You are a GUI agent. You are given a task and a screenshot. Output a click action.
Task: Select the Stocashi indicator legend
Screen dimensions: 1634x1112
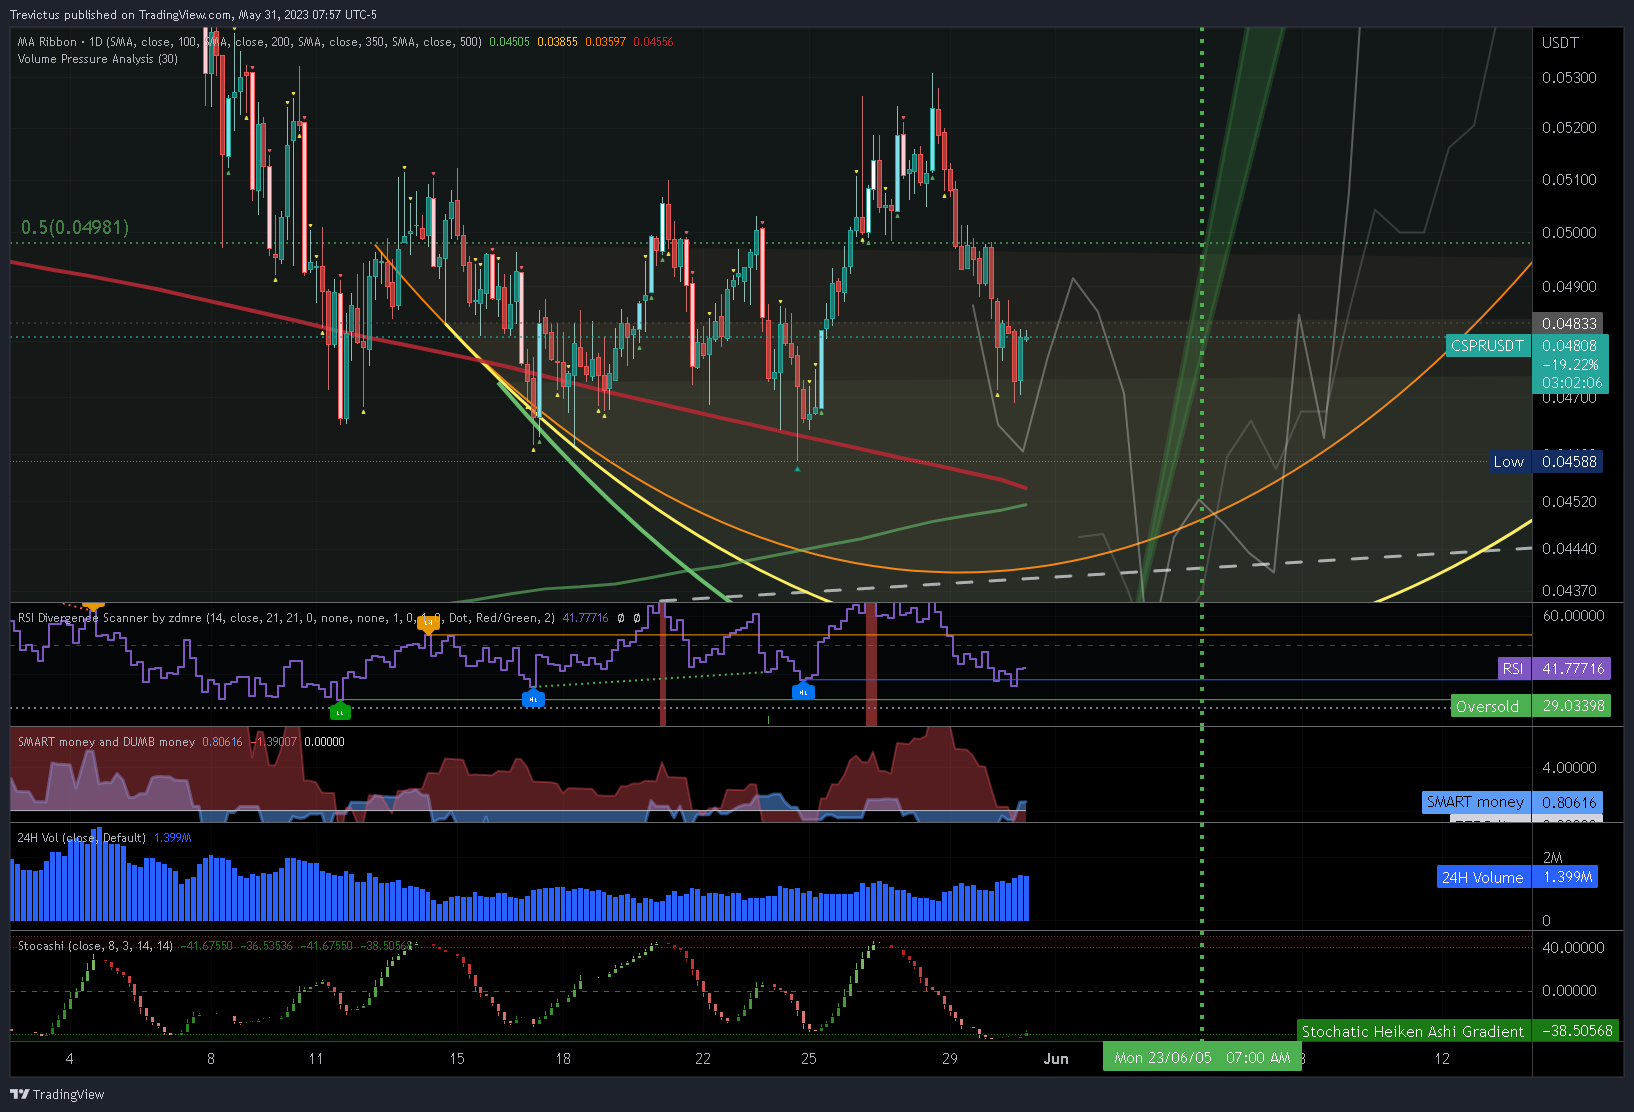pos(95,946)
